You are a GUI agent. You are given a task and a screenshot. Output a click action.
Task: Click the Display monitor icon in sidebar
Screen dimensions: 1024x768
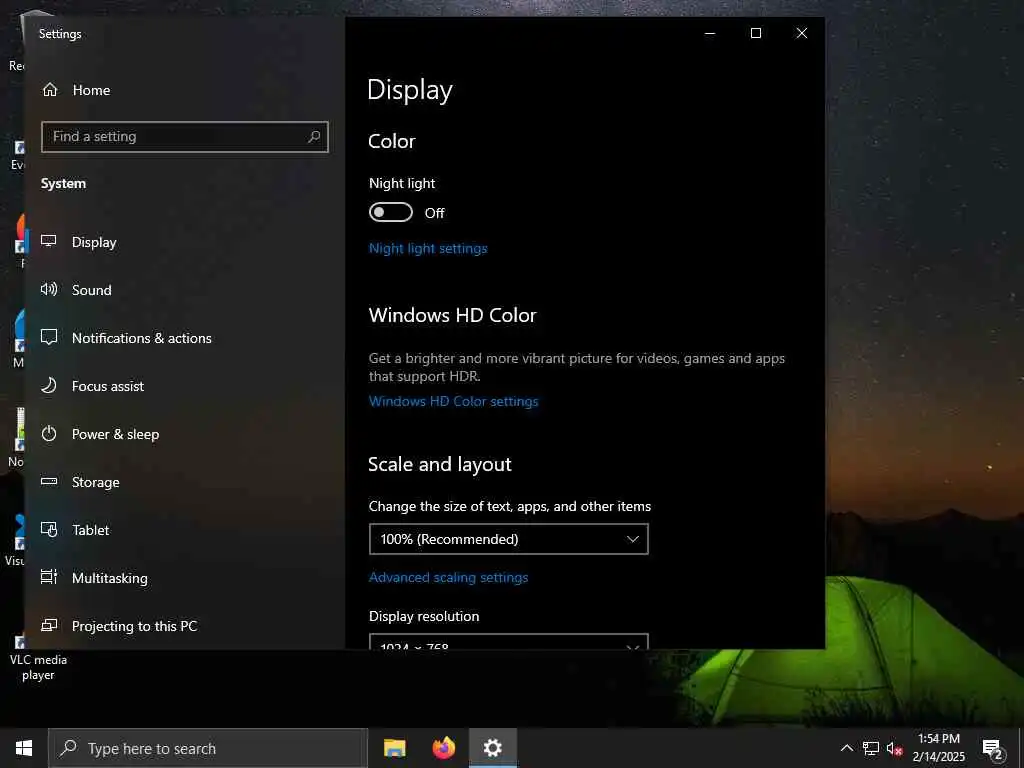click(x=49, y=241)
